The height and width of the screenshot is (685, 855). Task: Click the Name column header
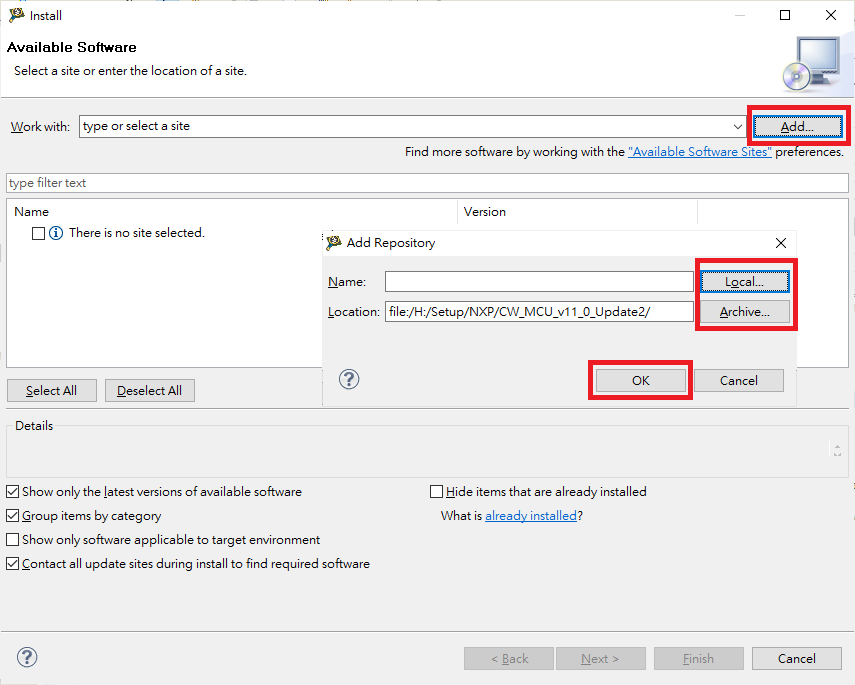[x=32, y=212]
